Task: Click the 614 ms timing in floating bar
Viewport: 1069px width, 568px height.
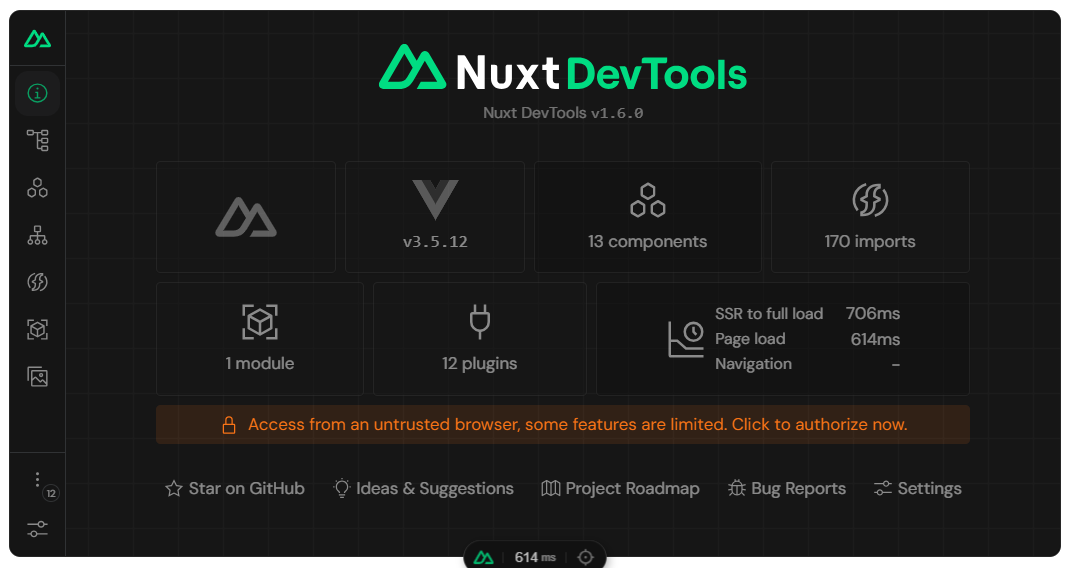Action: pyautogui.click(x=535, y=558)
